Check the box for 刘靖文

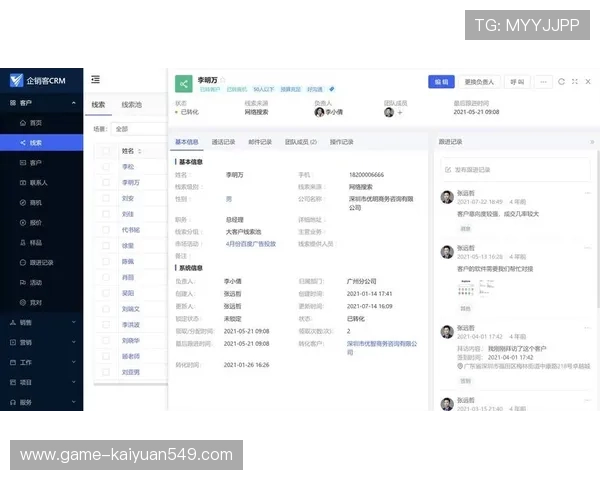click(106, 309)
